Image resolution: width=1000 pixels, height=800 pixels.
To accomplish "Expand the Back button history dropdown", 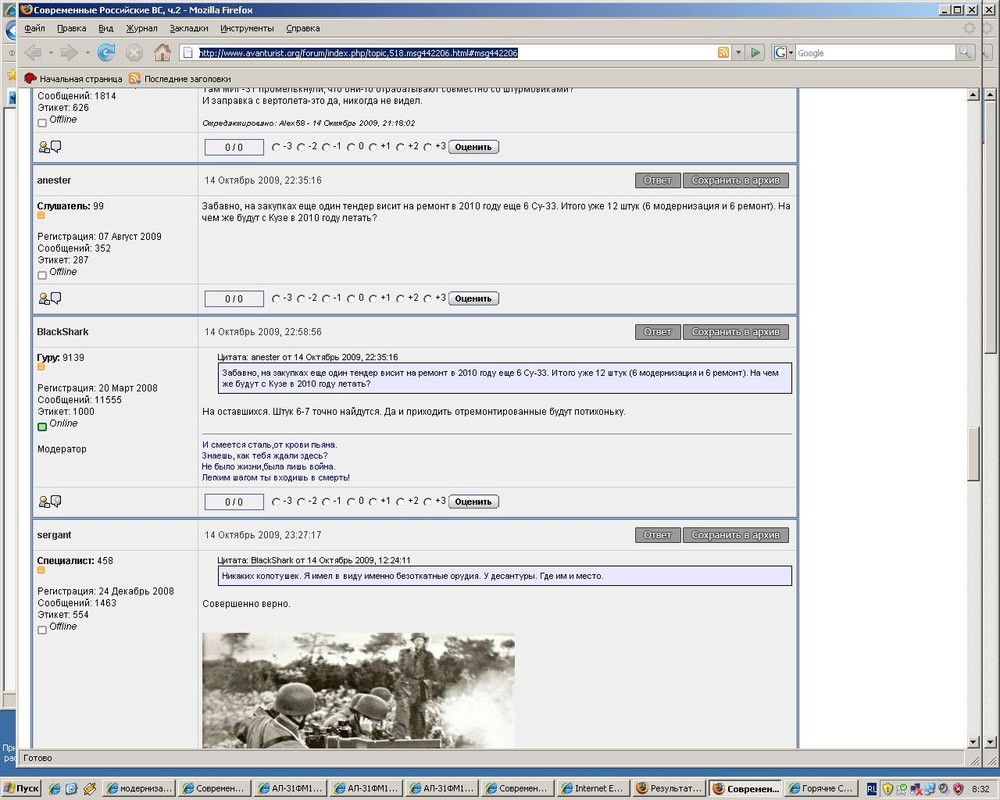I will click(51, 53).
